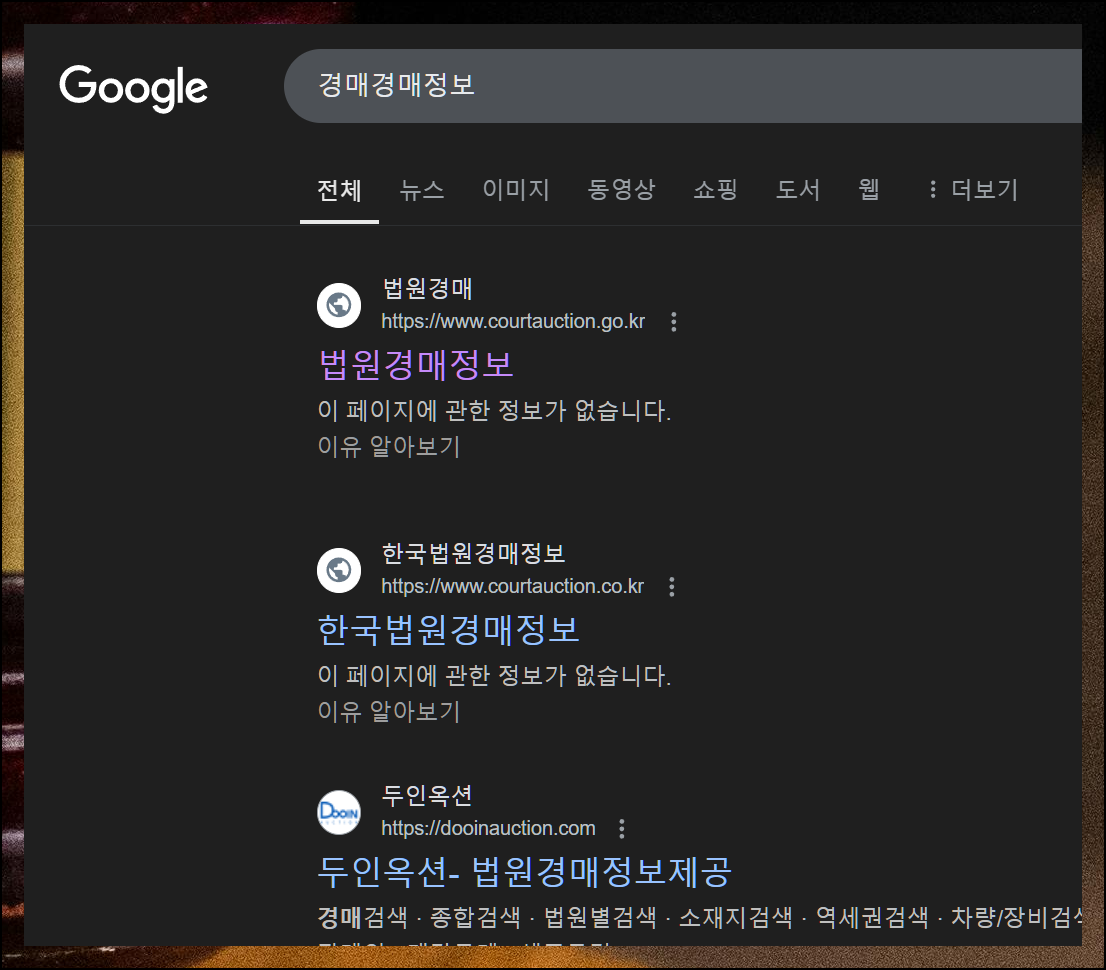Screen dimensions: 1106x970
Task: Open the 두인옥션- 법원경매정보제공 result
Action: [525, 872]
